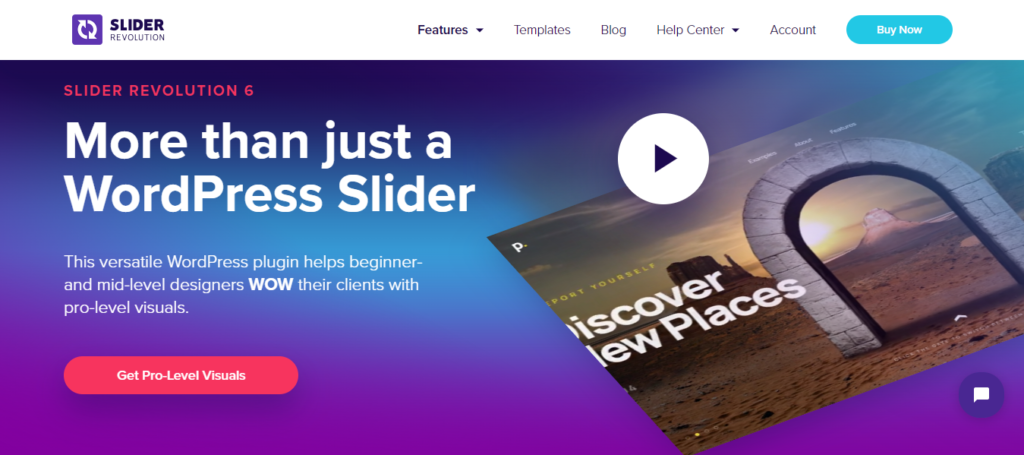
Task: Click the up chevron arrow in slider preview
Action: coord(960,318)
